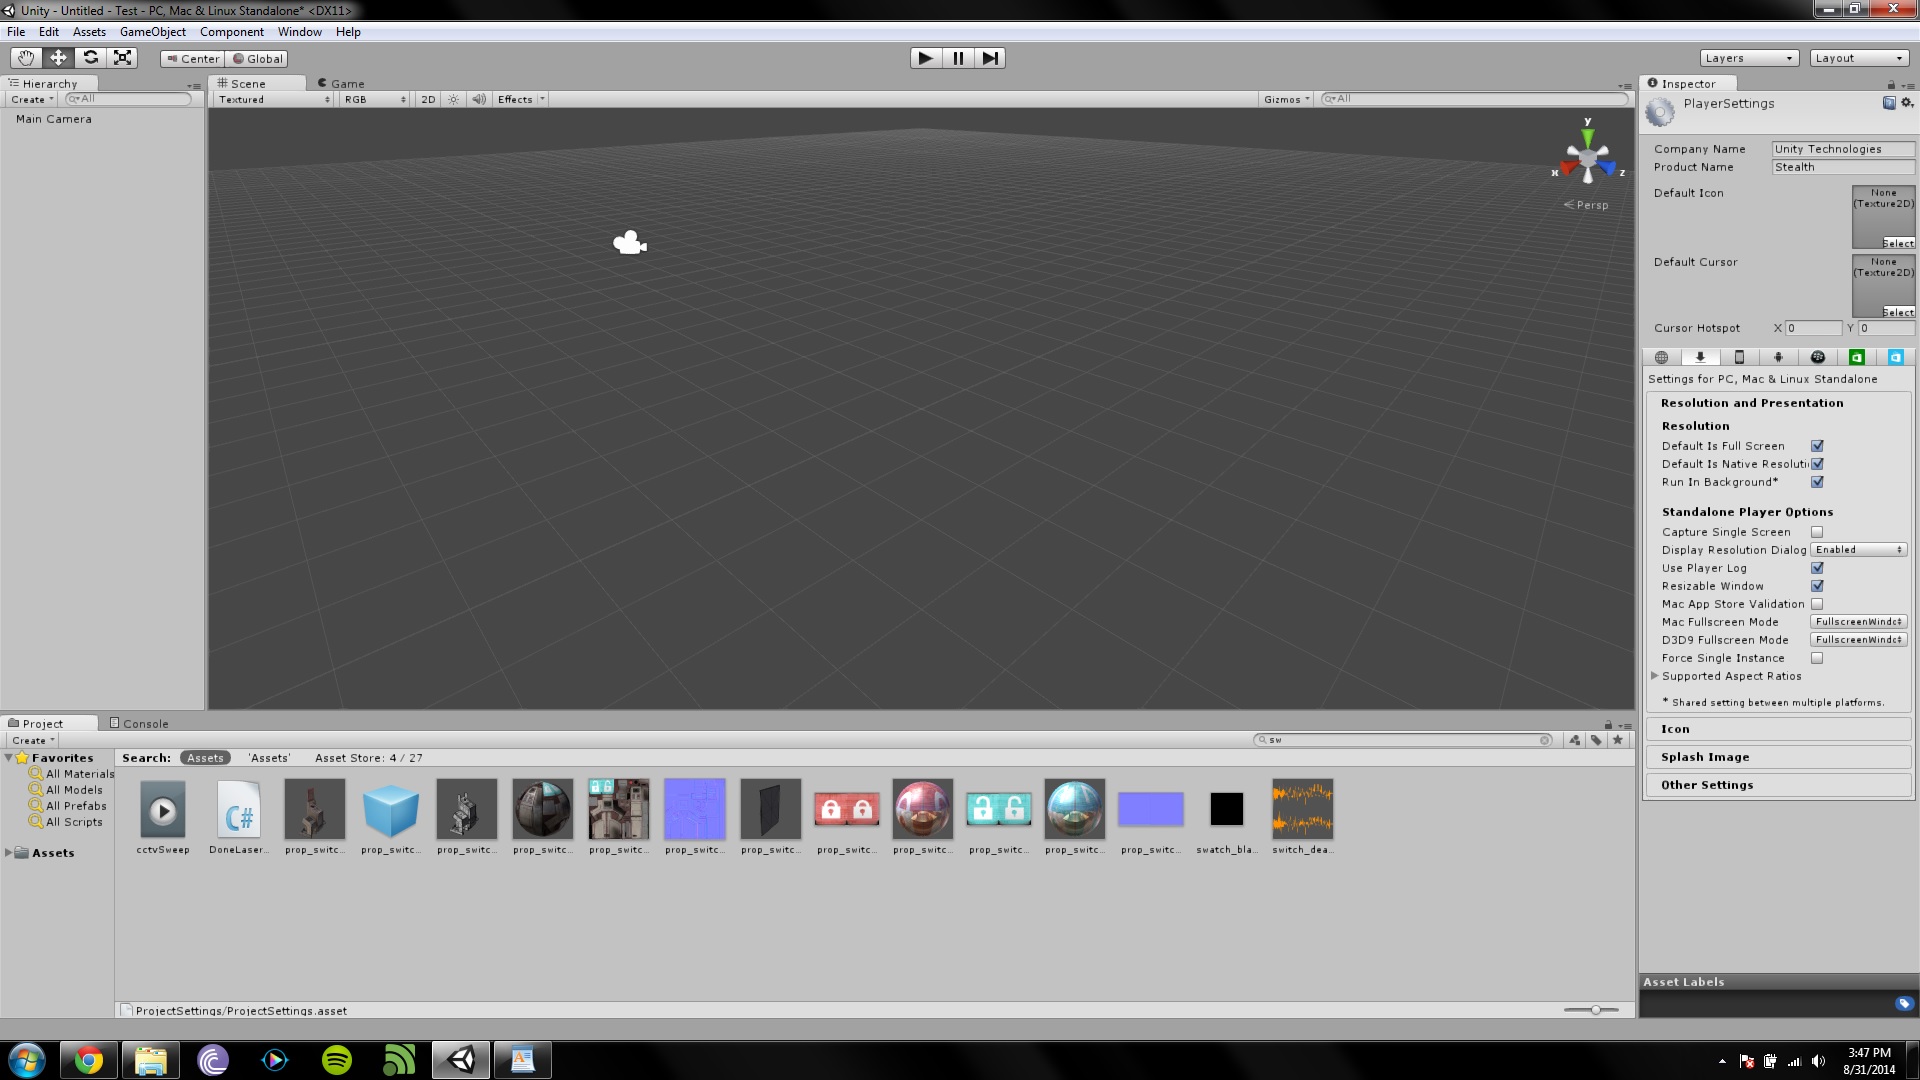Open the DoneLaser script thumbnail
The width and height of the screenshot is (1920, 1080).
[238, 809]
